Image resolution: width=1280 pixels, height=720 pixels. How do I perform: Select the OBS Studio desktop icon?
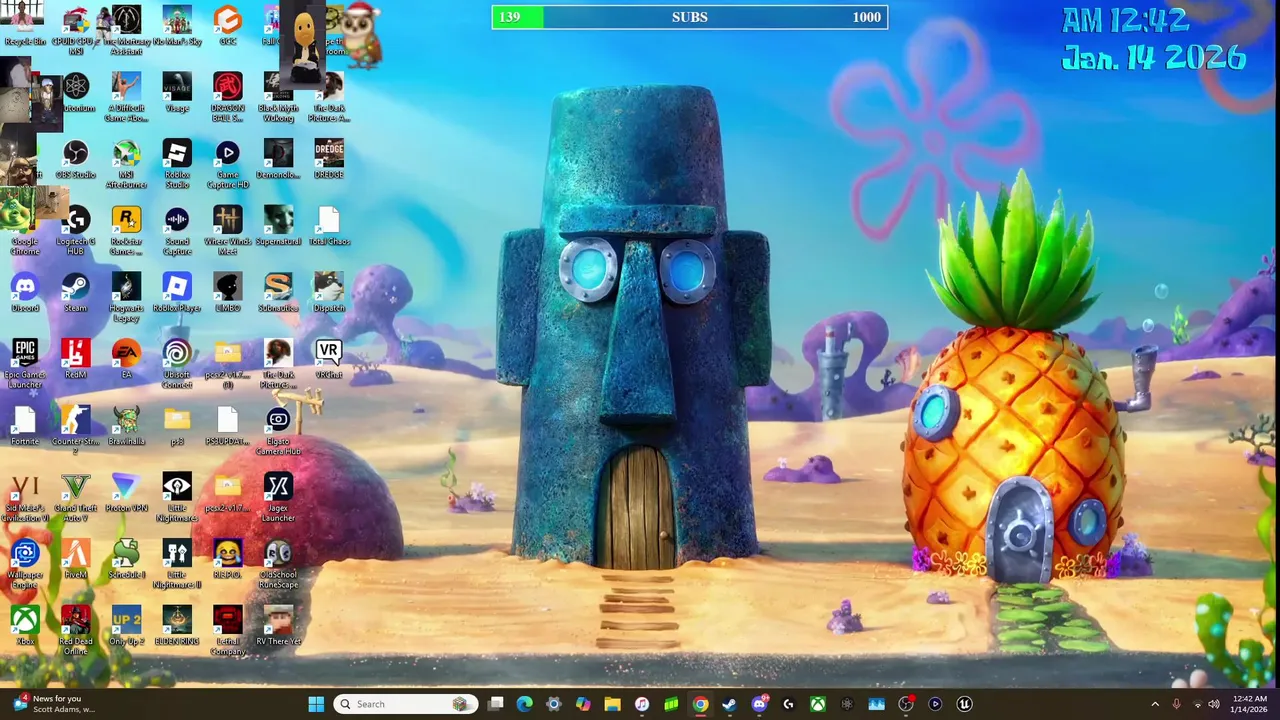pos(76,158)
